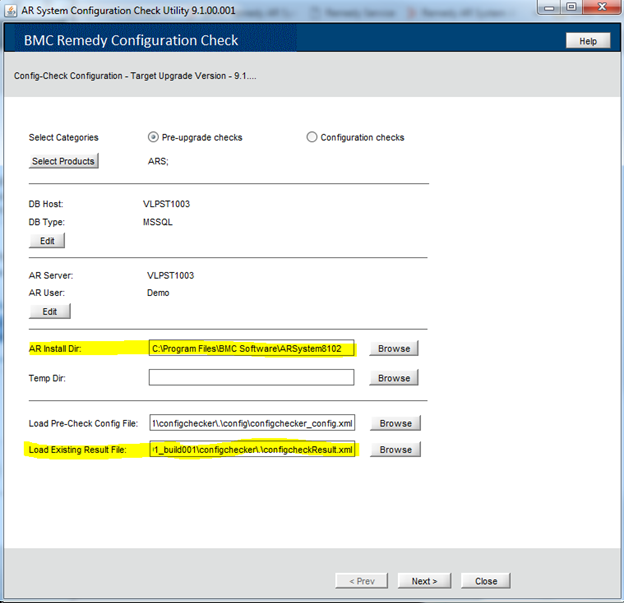Click the disabled < Prev button

pos(362,581)
